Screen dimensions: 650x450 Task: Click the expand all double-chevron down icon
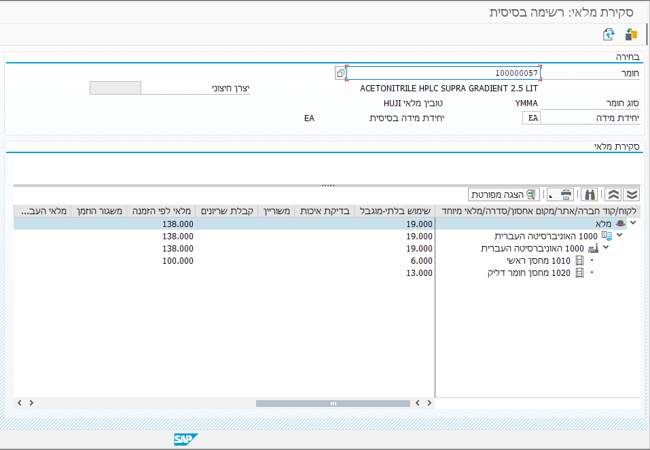point(632,194)
